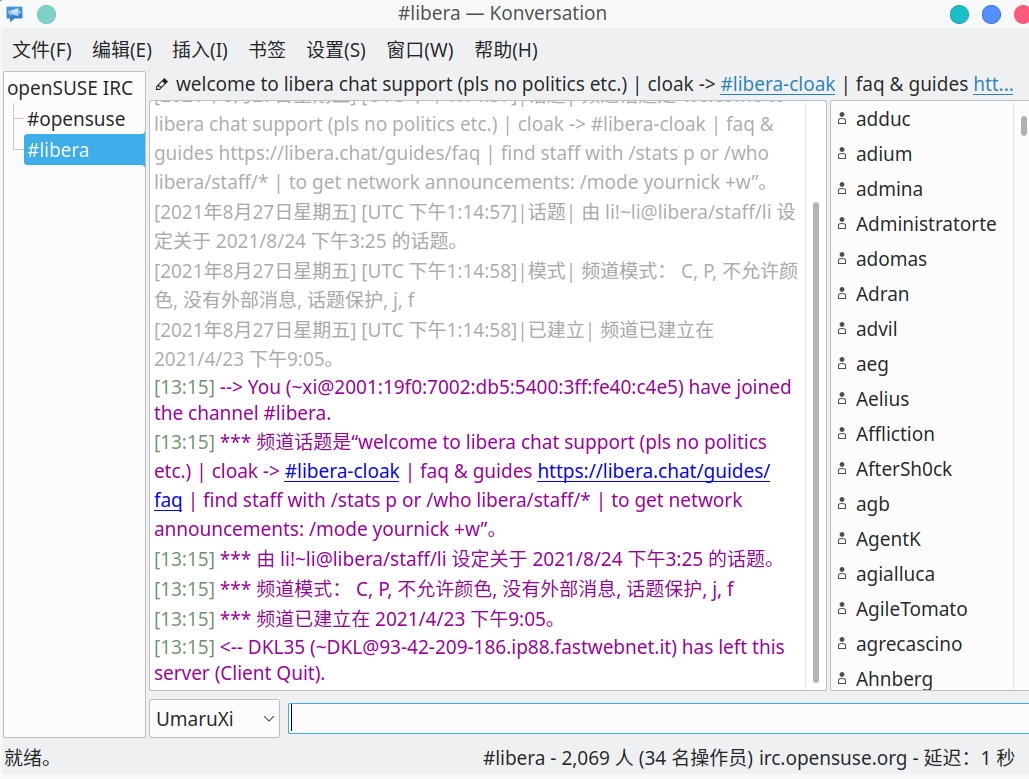Click the user icon beside Affliction

(x=842, y=434)
